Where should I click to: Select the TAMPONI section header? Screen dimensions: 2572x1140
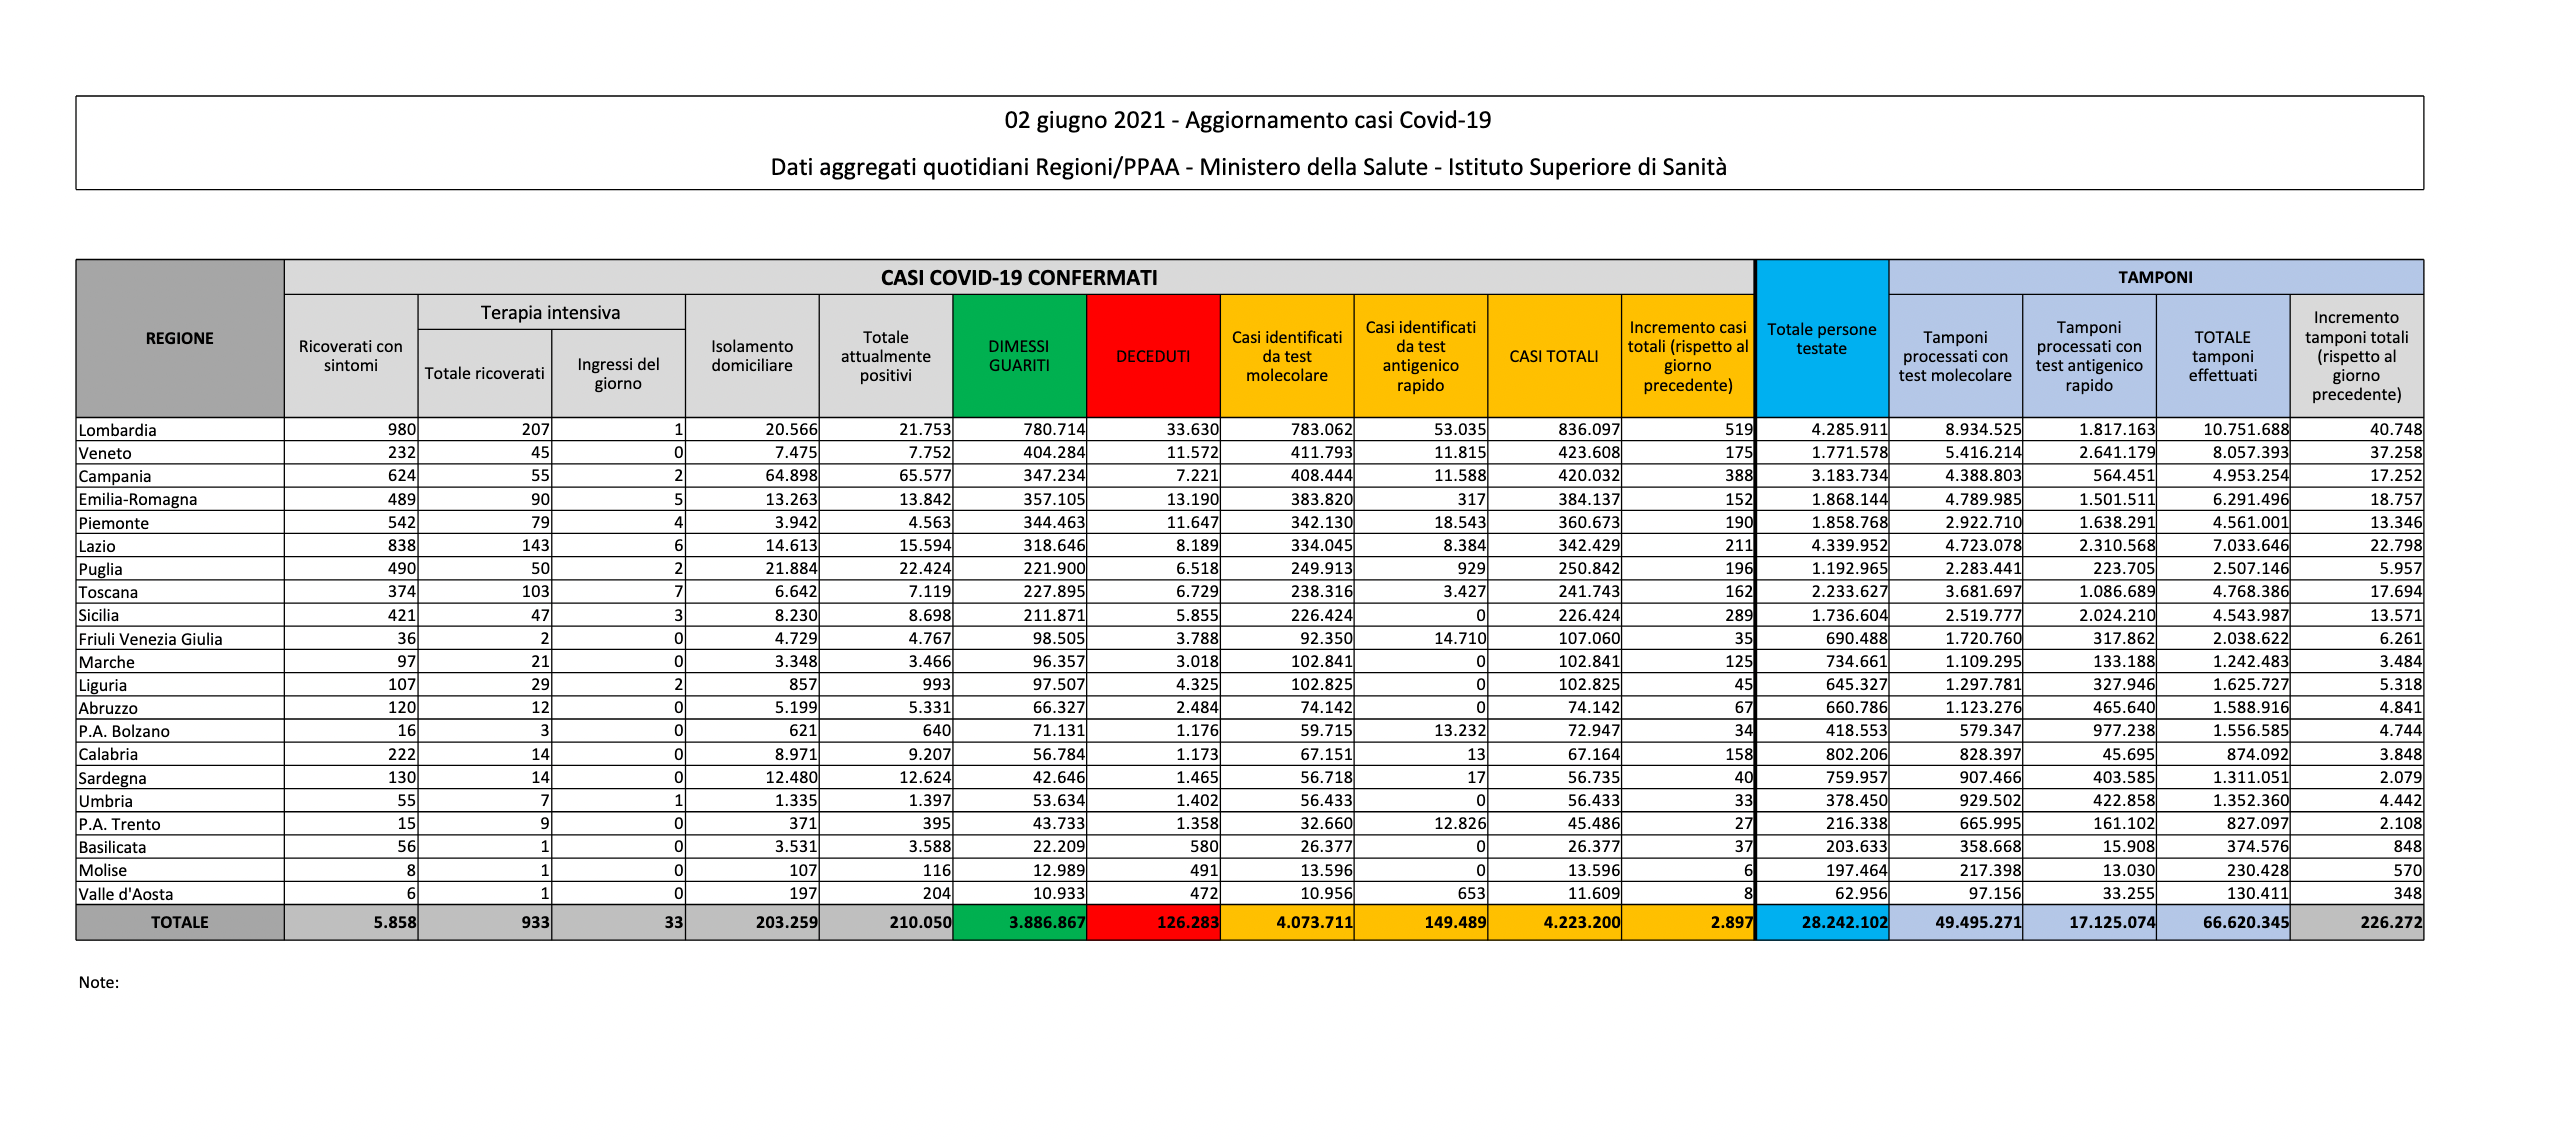(2155, 277)
